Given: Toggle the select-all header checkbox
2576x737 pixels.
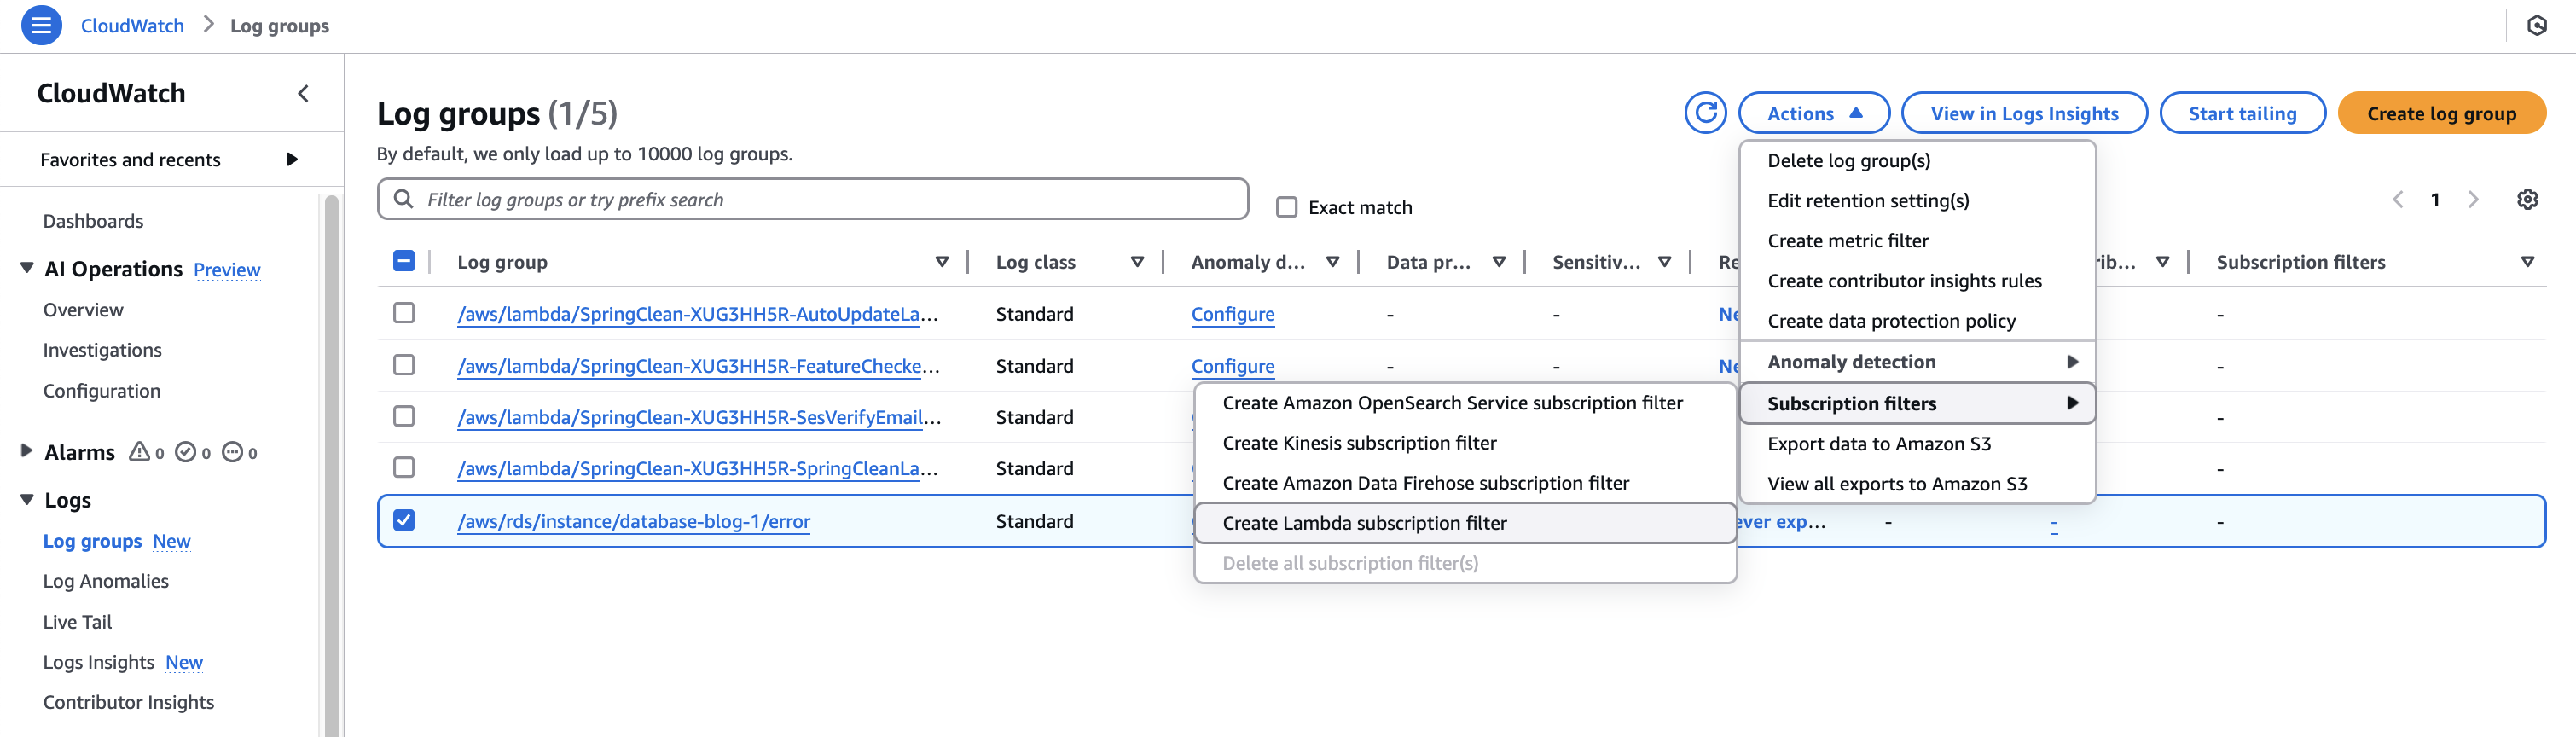Looking at the screenshot, I should 404,261.
